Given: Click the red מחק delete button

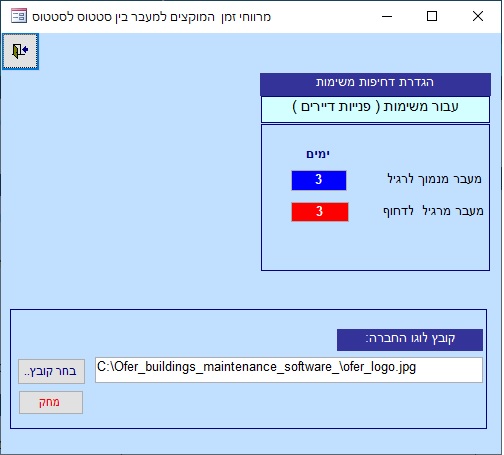Looking at the screenshot, I should (51, 402).
